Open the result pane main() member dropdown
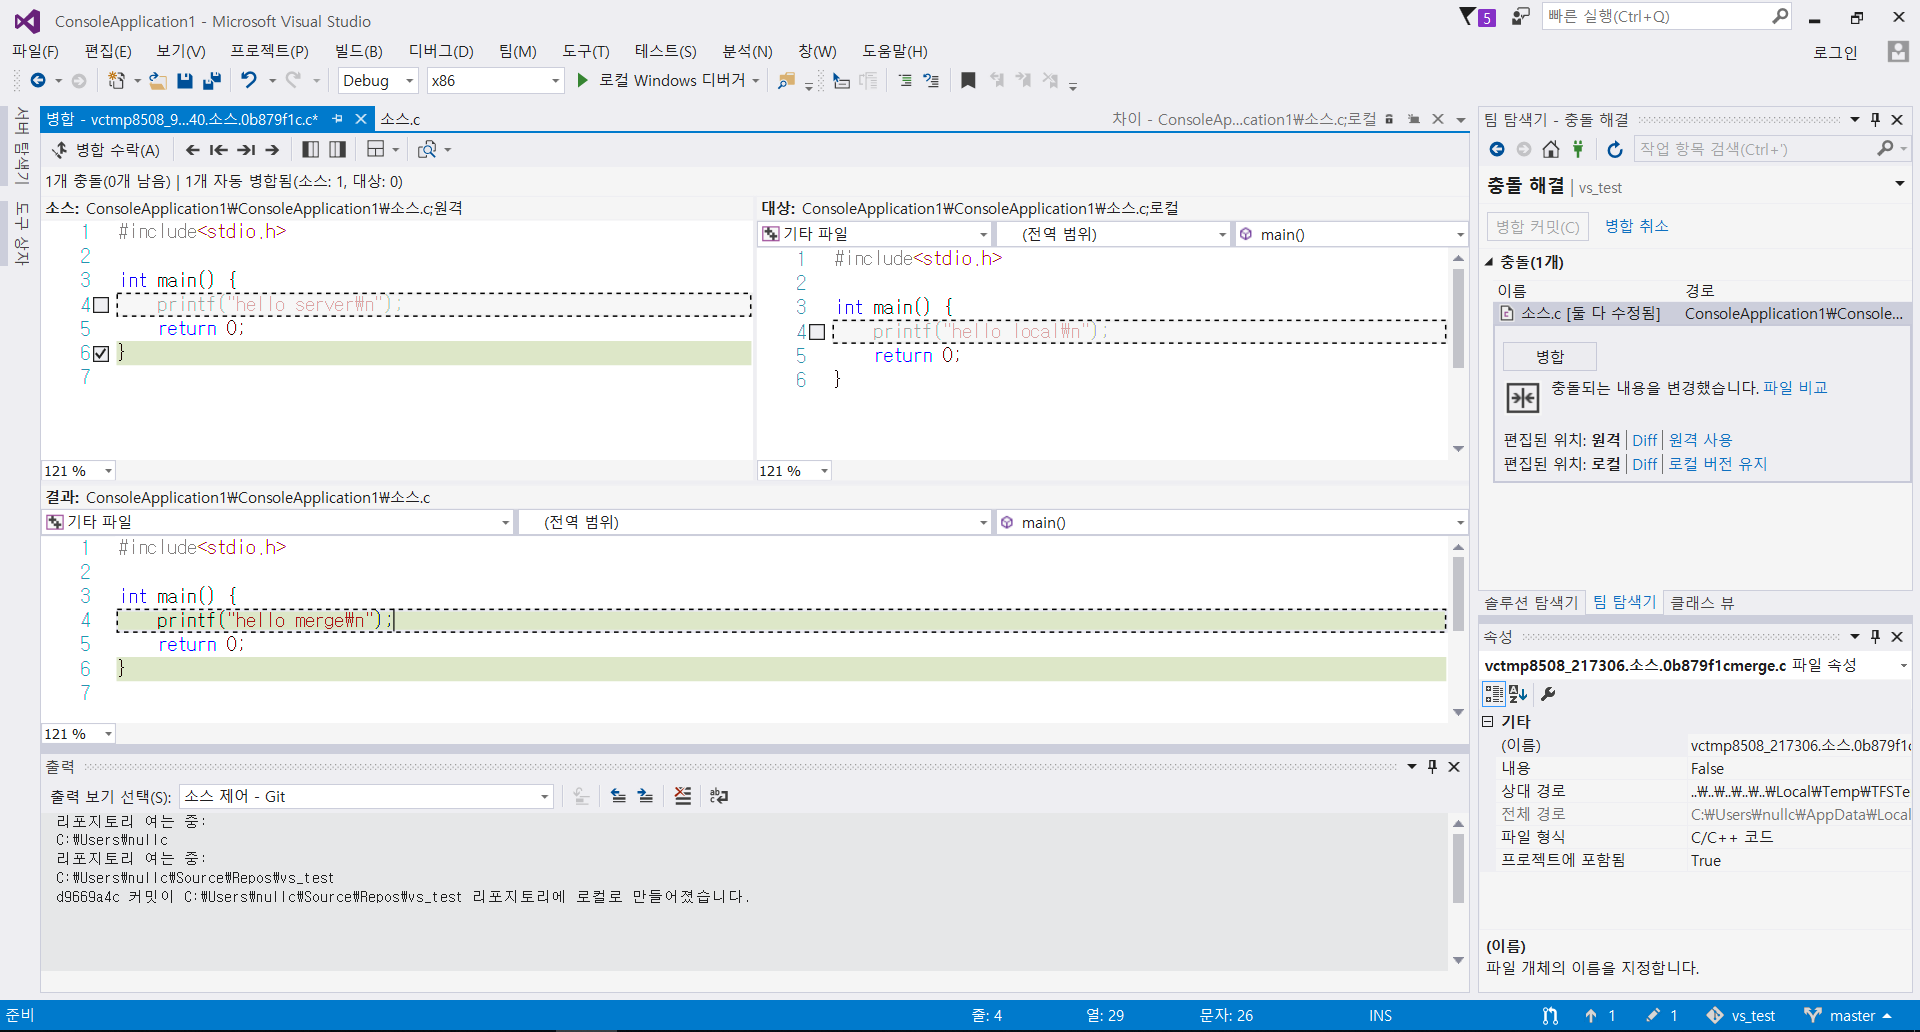The height and width of the screenshot is (1032, 1920). 1232,522
